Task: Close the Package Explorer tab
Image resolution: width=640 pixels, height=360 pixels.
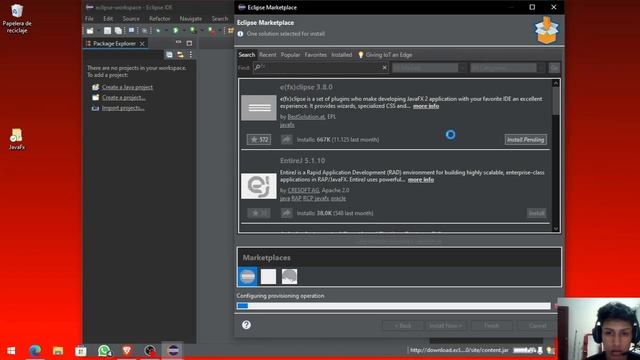Action: point(142,44)
